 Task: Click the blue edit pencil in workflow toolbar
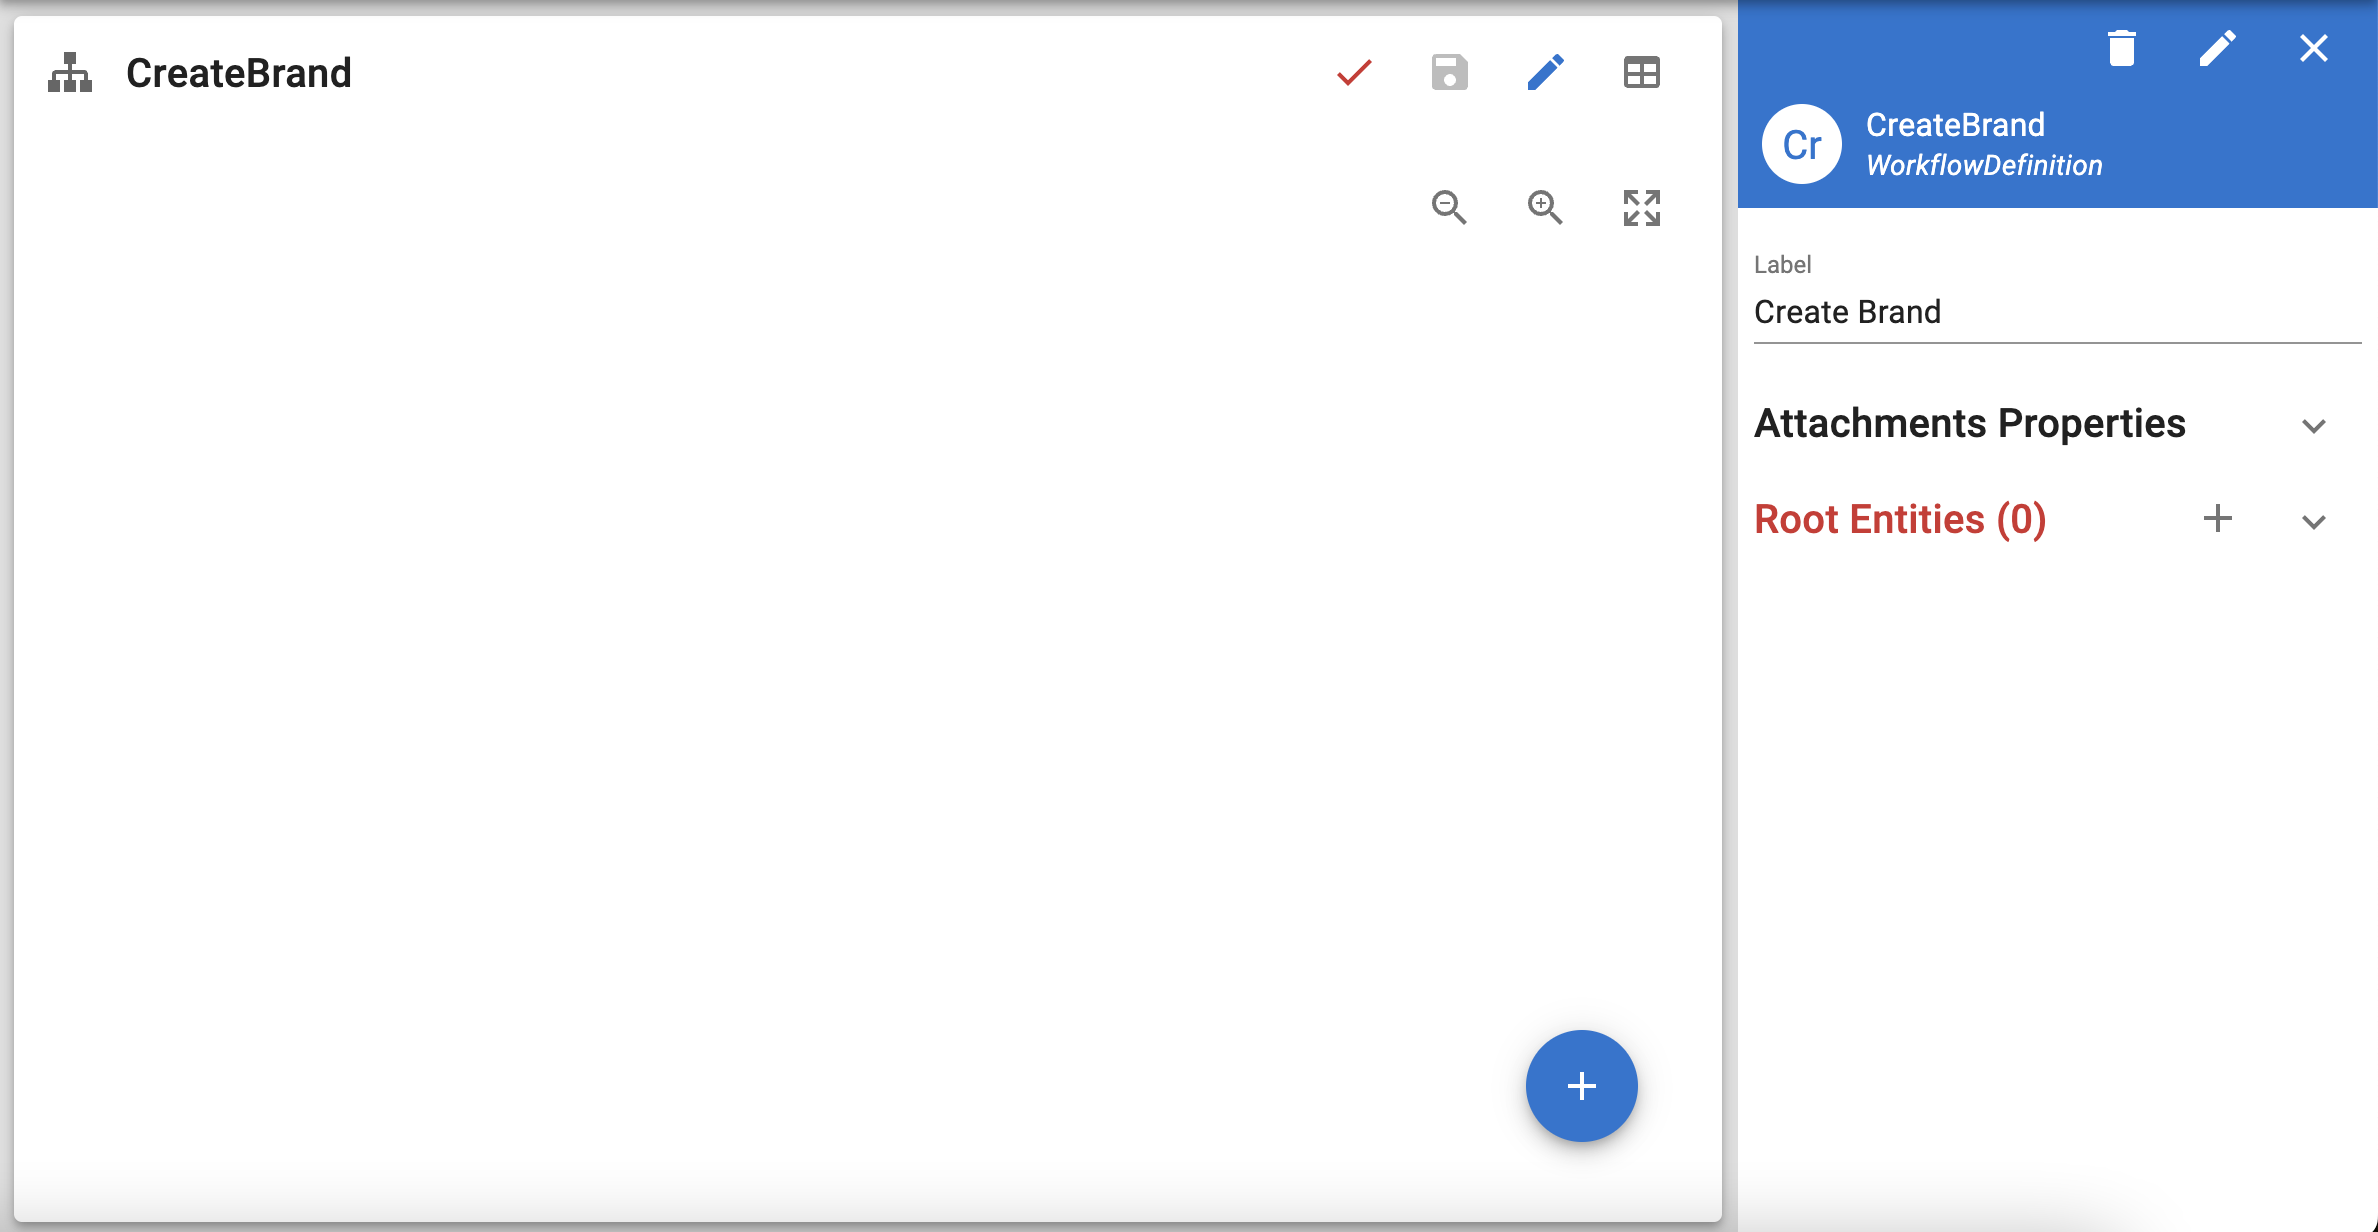point(1545,73)
